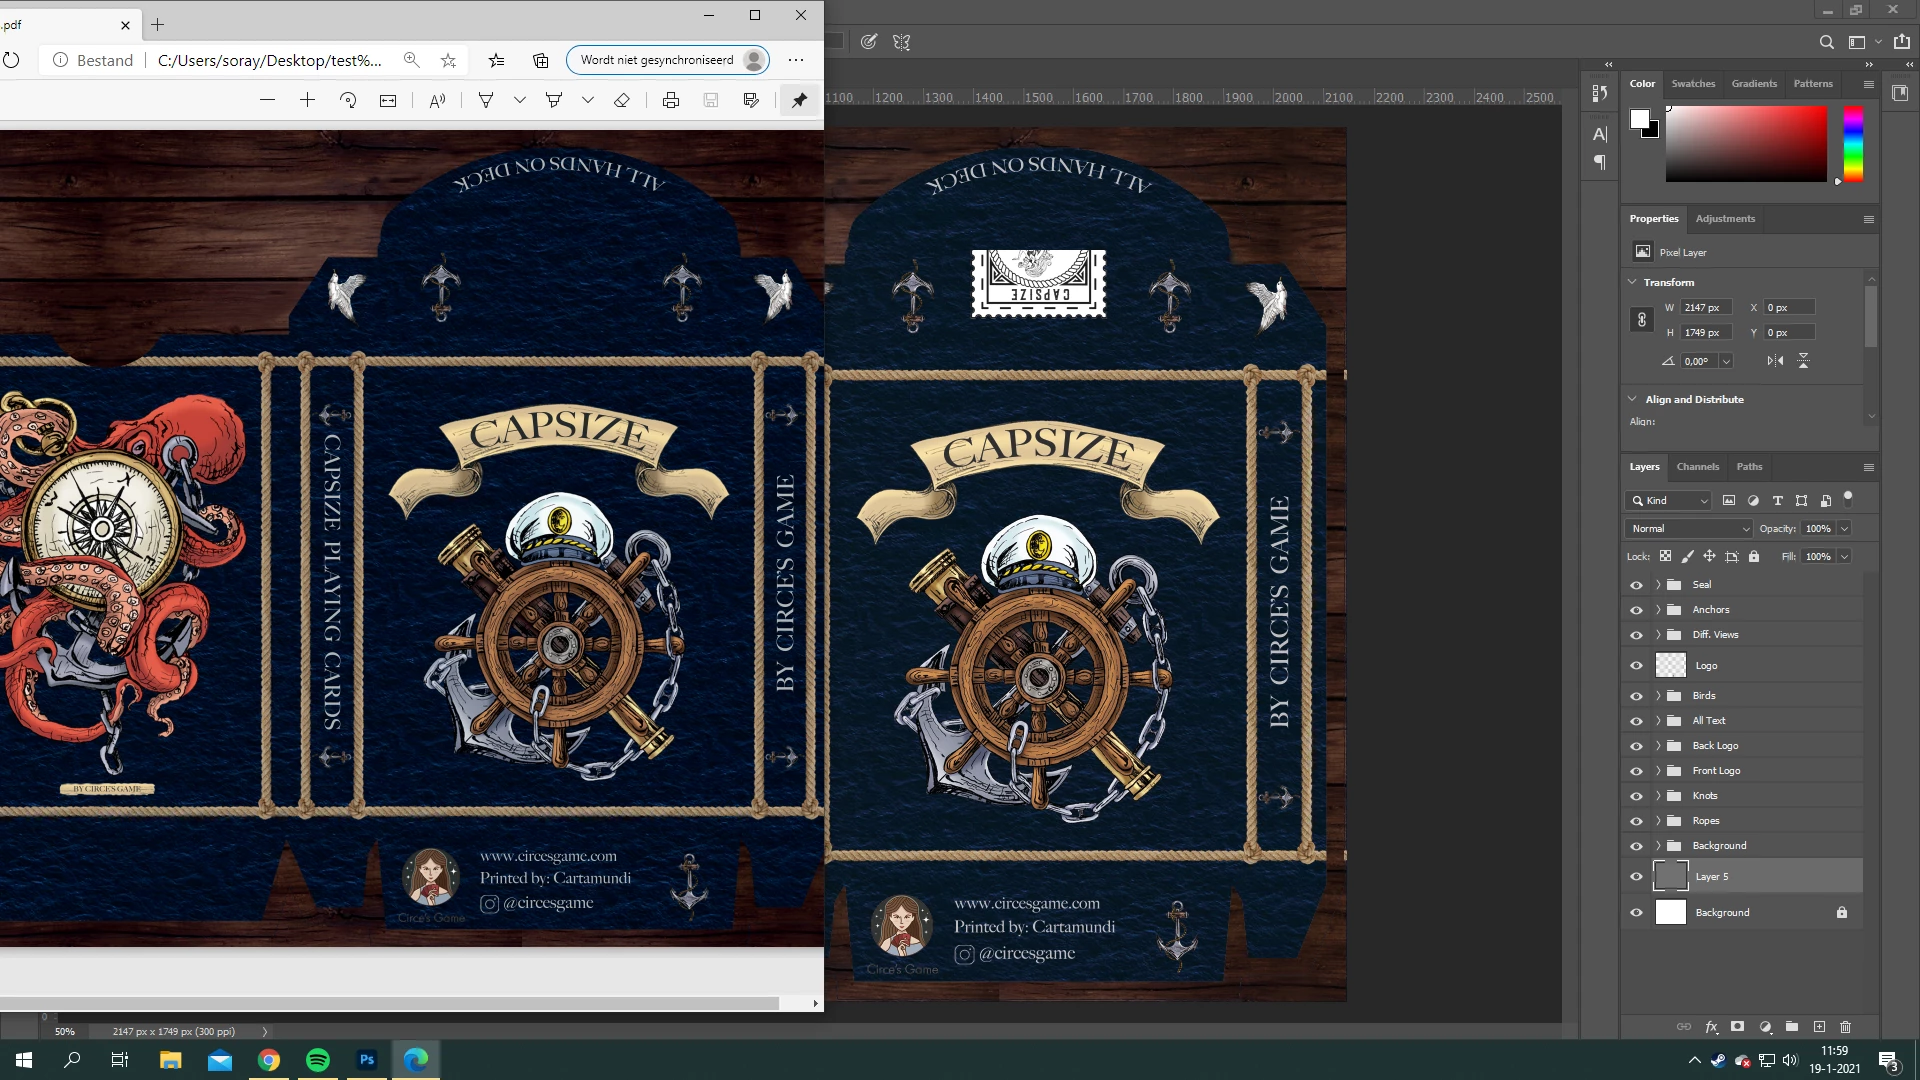Create a new layer with the plus icon
Viewport: 1920px width, 1080px height.
coord(1819,1027)
